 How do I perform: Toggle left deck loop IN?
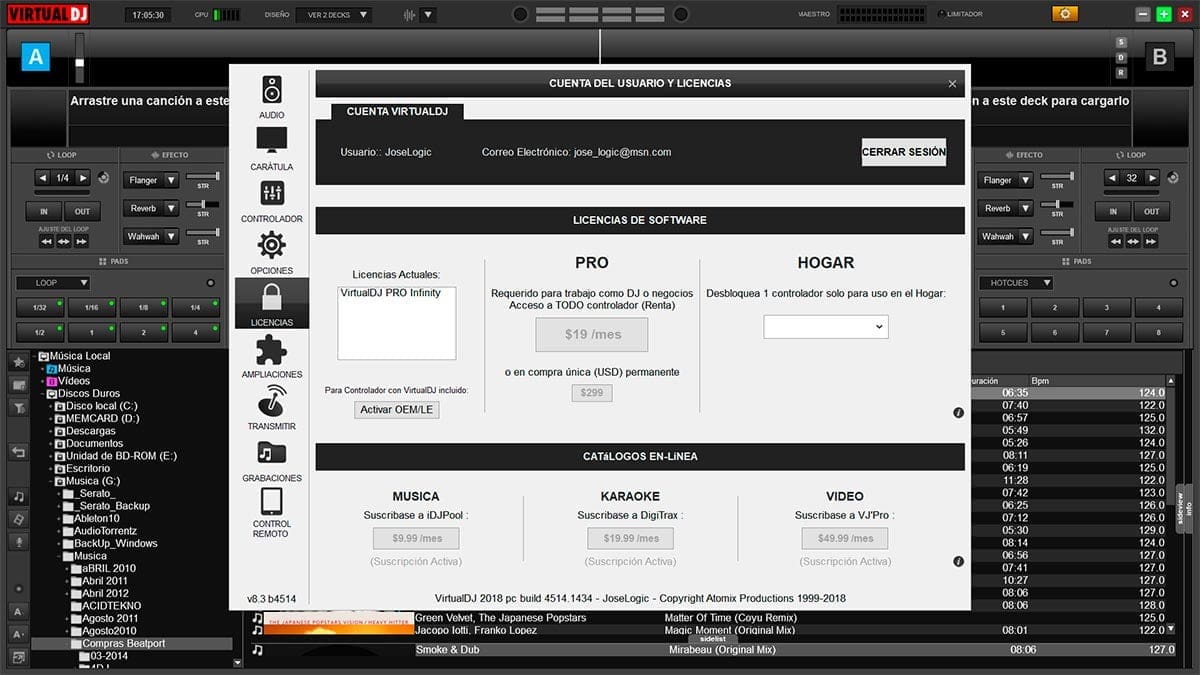pyautogui.click(x=44, y=211)
